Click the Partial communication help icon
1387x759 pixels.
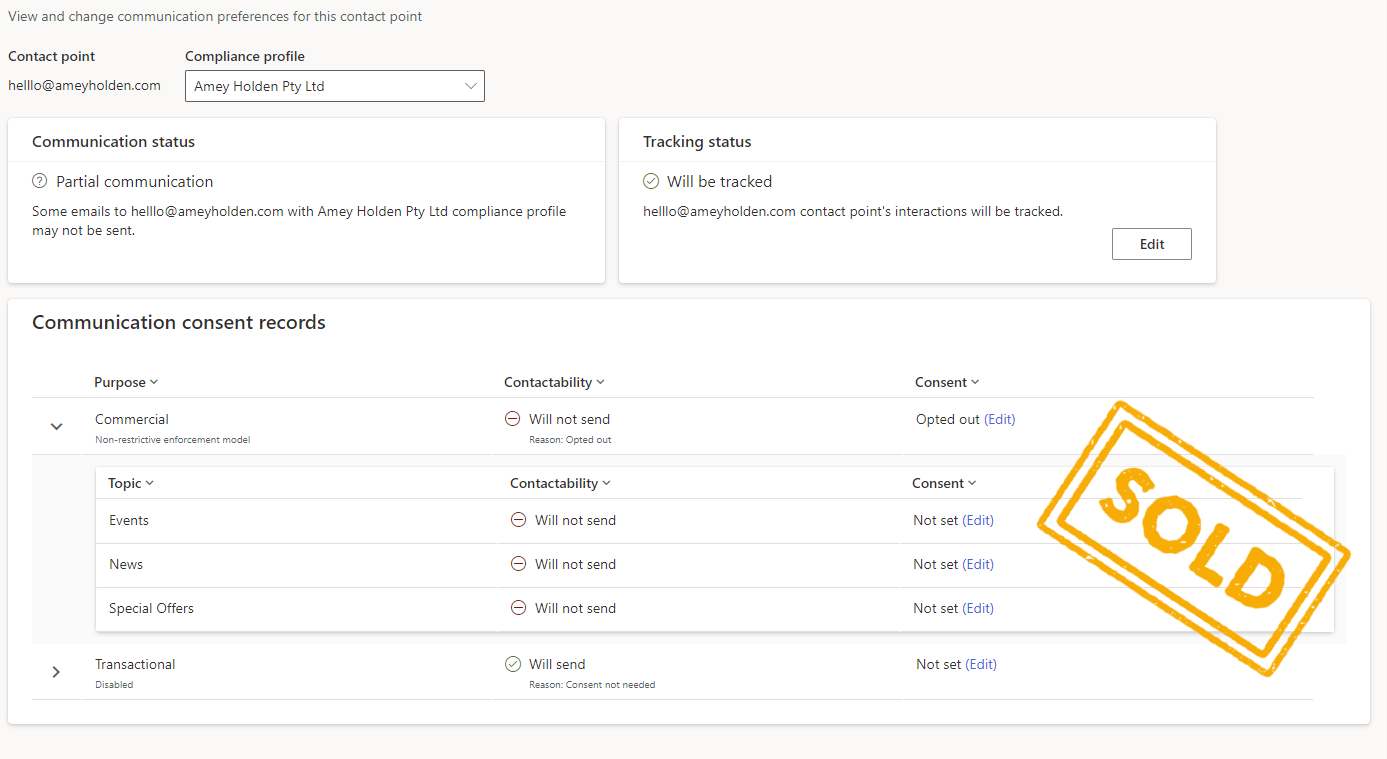38,182
